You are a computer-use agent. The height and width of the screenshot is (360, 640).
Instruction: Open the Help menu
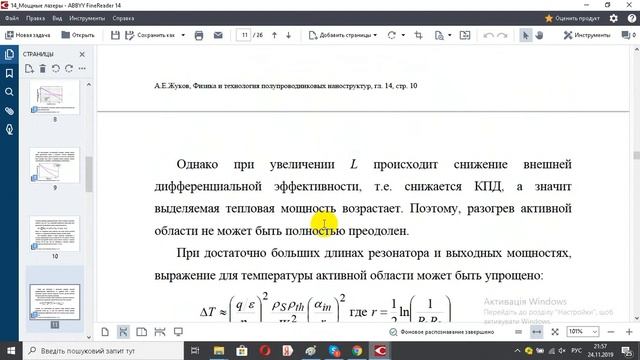(123, 18)
